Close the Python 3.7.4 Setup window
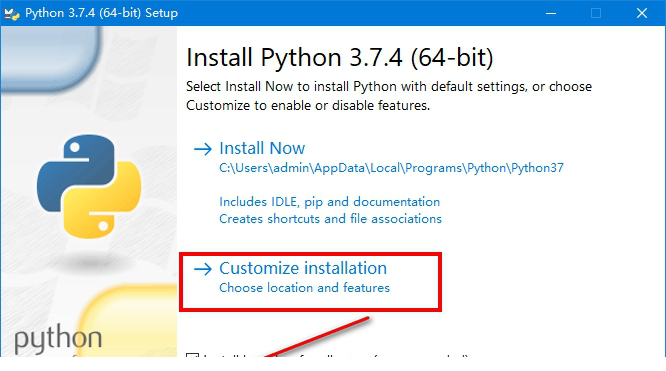Screen dimensions: 666x371 tap(642, 13)
